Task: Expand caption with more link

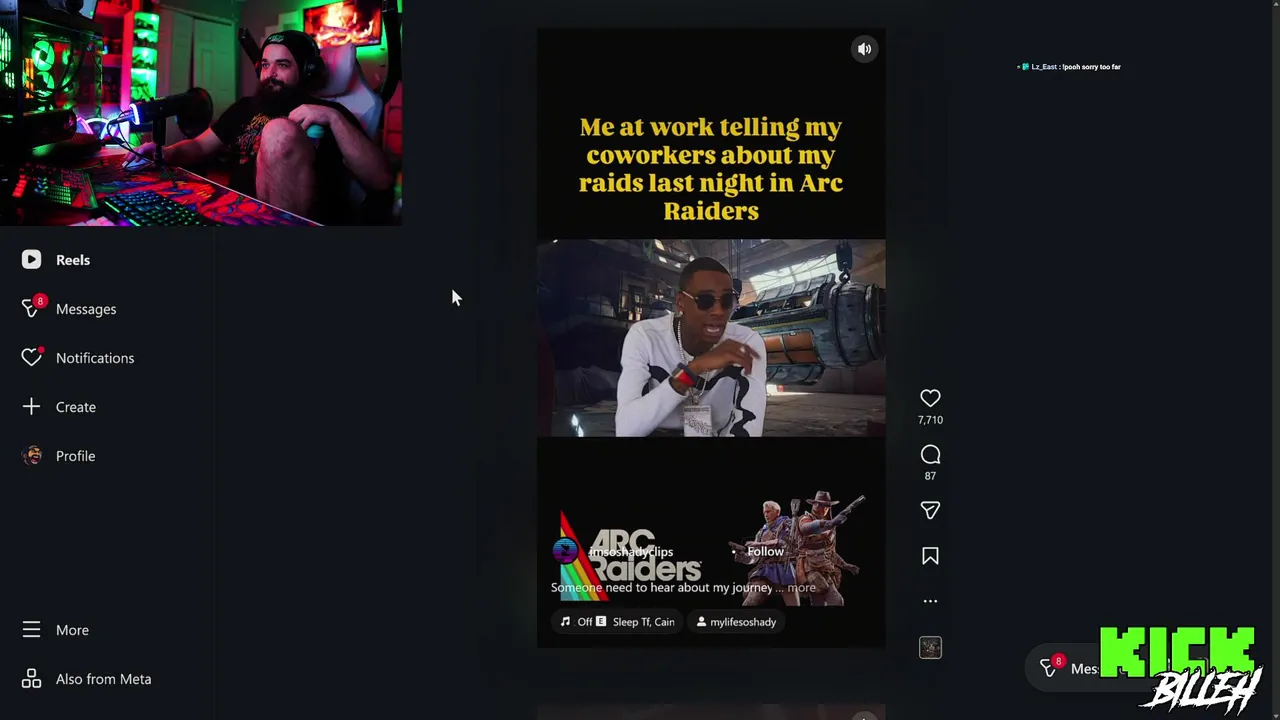Action: tap(801, 588)
